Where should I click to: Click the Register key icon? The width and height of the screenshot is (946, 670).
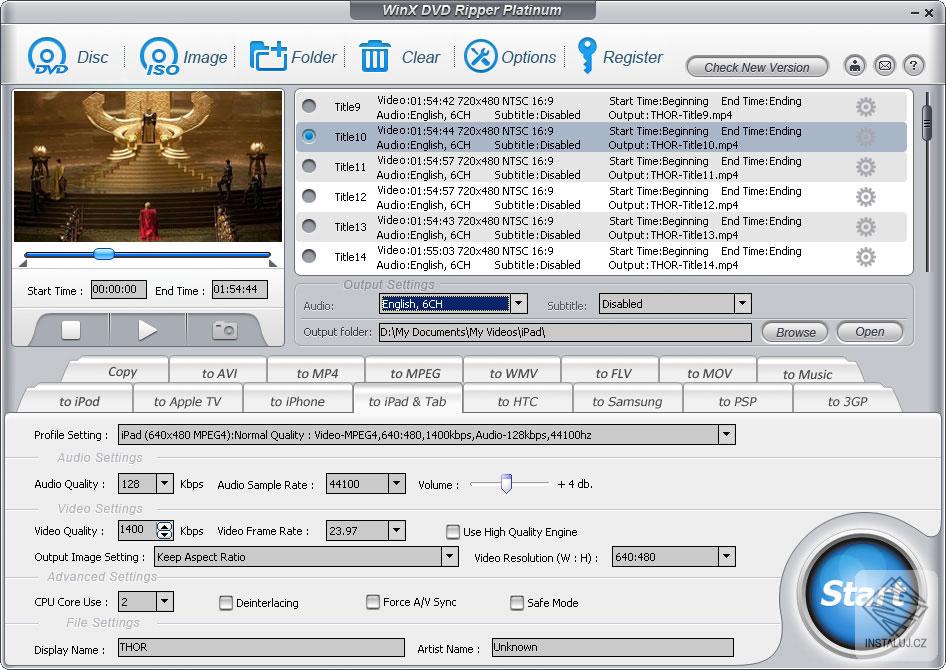(x=587, y=56)
